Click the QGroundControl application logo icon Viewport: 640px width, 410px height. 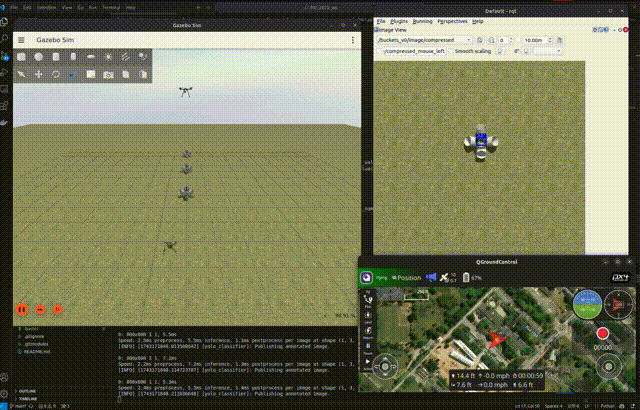(x=367, y=277)
